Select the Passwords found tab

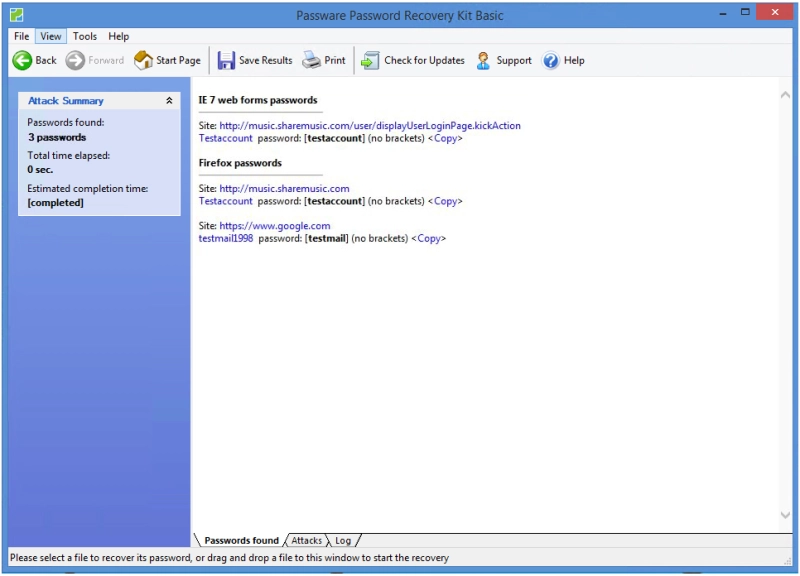(241, 540)
